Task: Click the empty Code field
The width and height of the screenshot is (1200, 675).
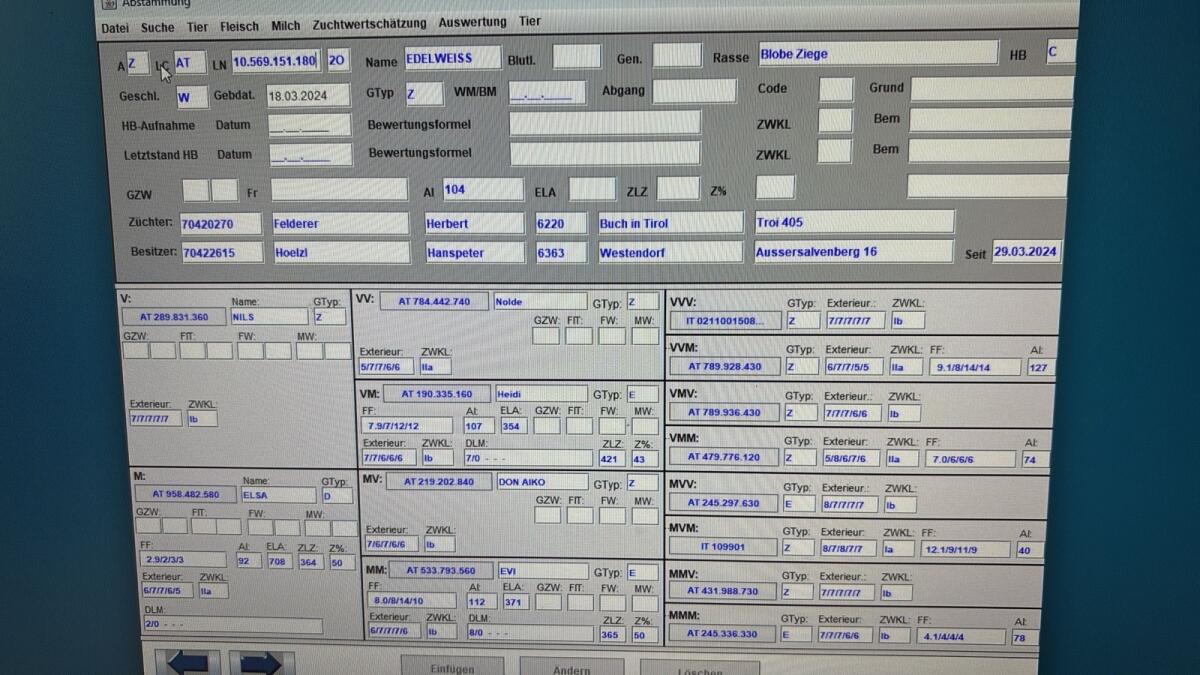Action: pos(836,88)
